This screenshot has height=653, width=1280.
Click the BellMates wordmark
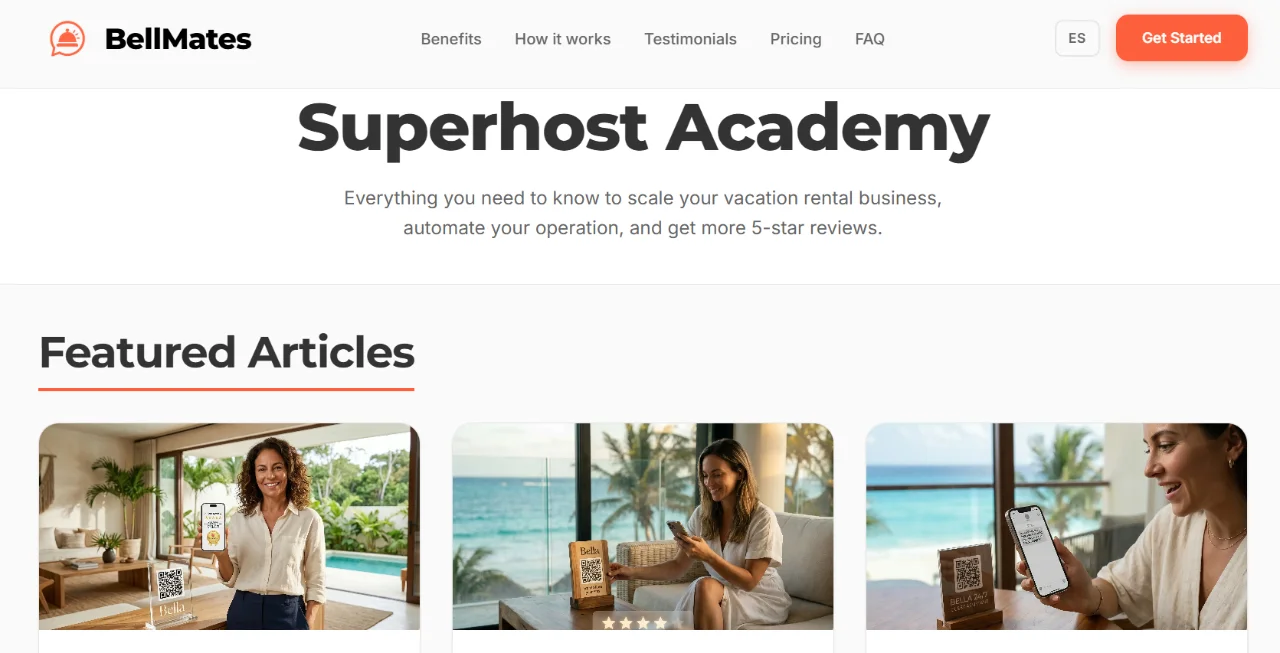(x=178, y=39)
